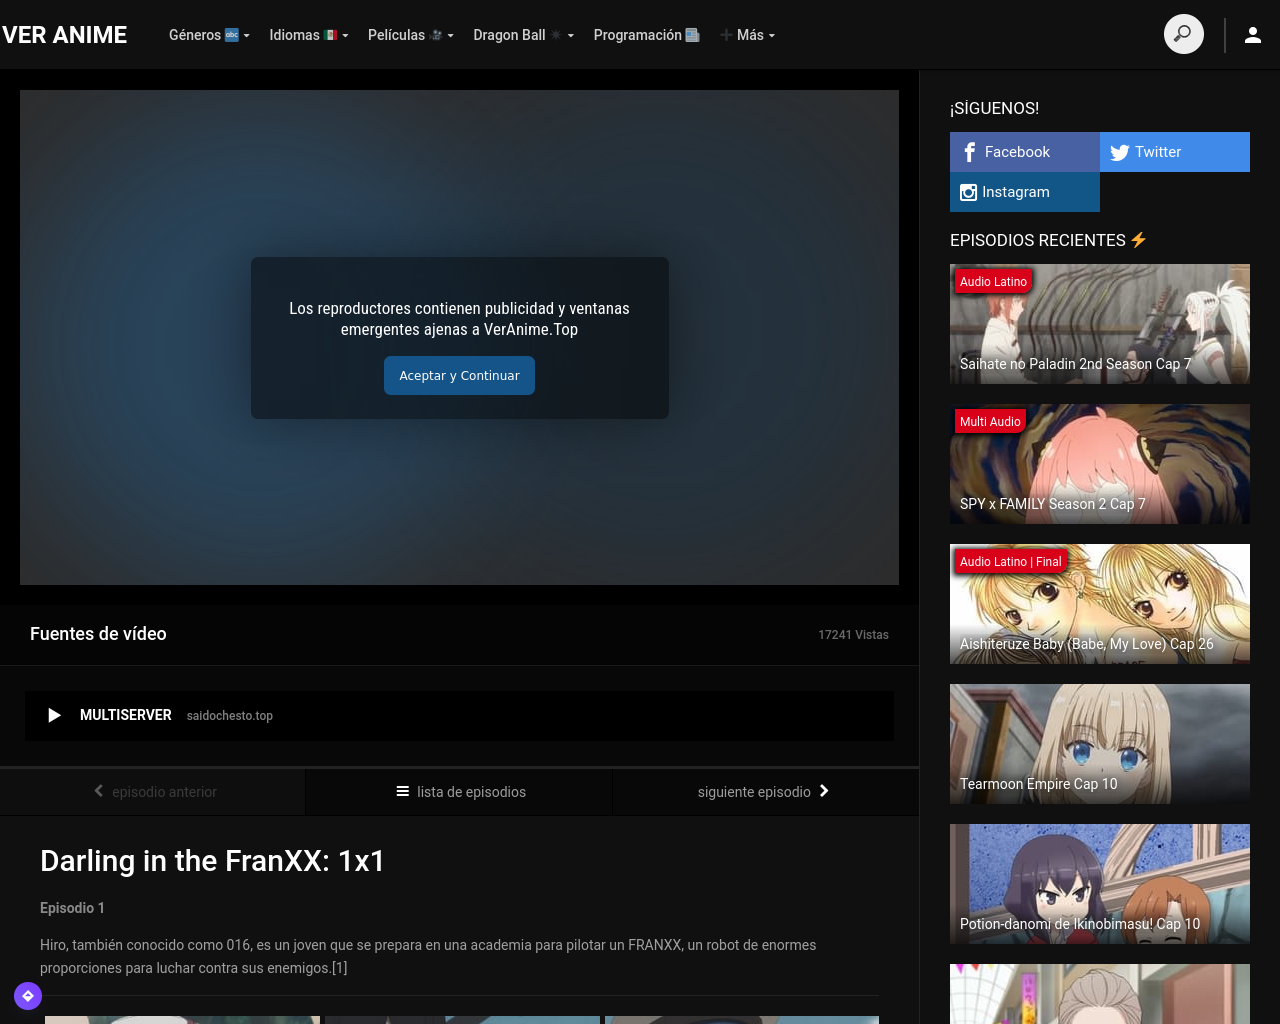Click the purple floating widget icon

tap(28, 996)
